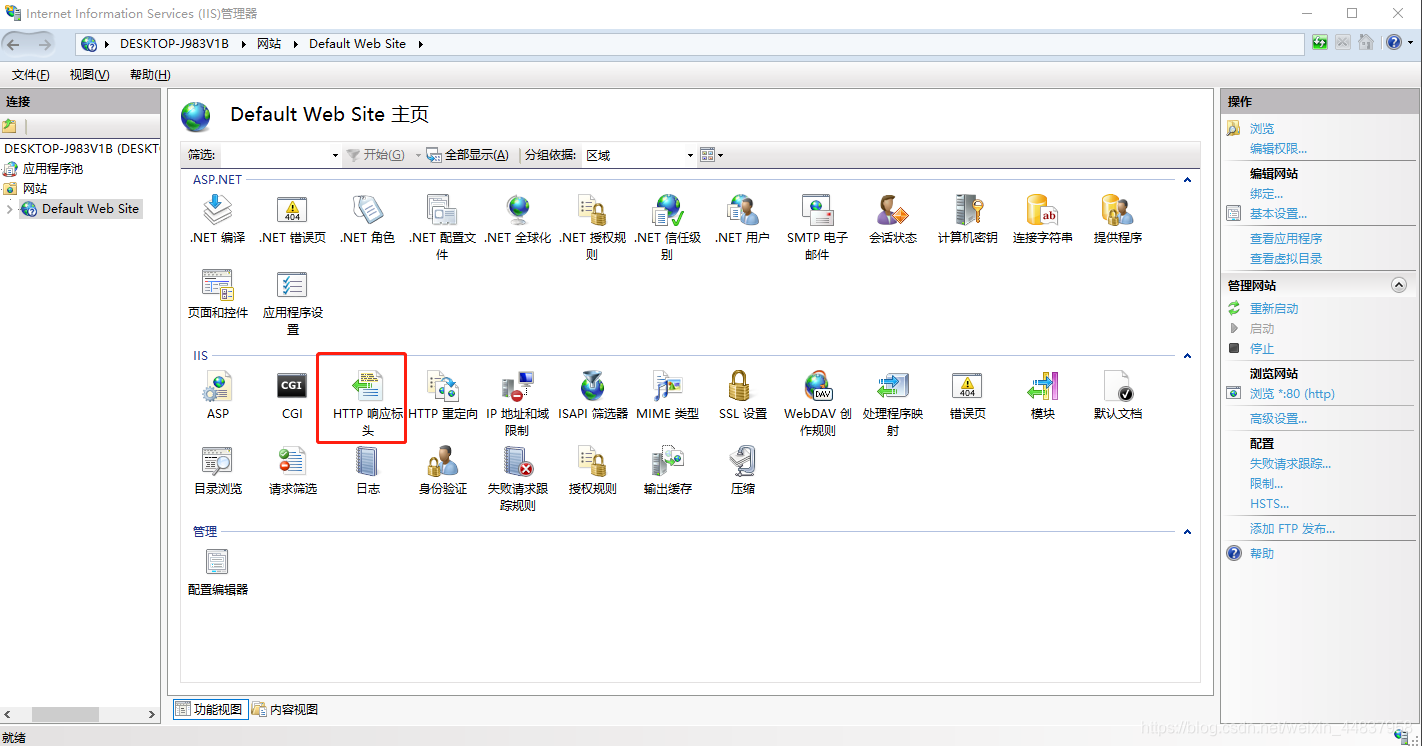
Task: Open 高级设置... link
Action: point(1278,419)
